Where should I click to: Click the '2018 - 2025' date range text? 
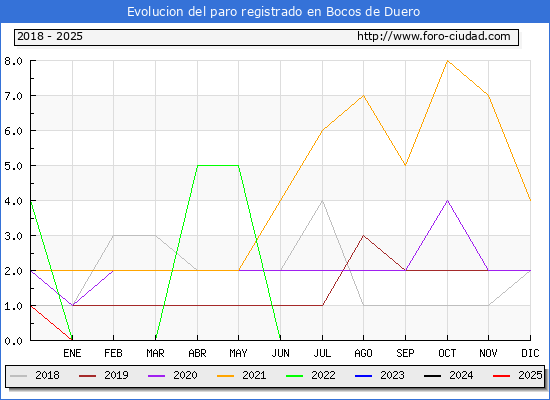pyautogui.click(x=50, y=36)
